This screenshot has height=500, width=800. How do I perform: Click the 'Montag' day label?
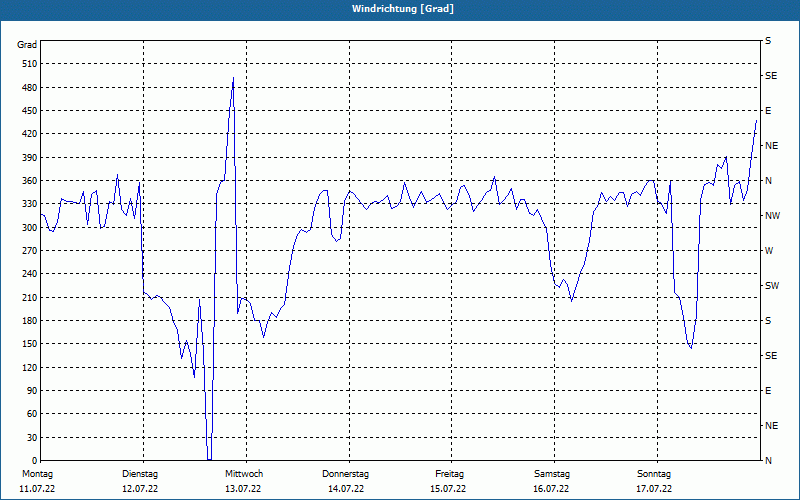point(38,474)
